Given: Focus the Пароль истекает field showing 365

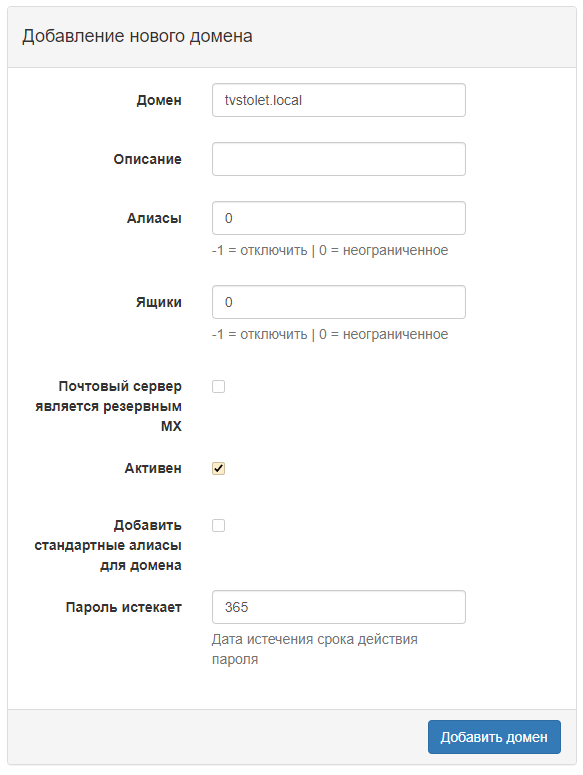Looking at the screenshot, I should 338,606.
